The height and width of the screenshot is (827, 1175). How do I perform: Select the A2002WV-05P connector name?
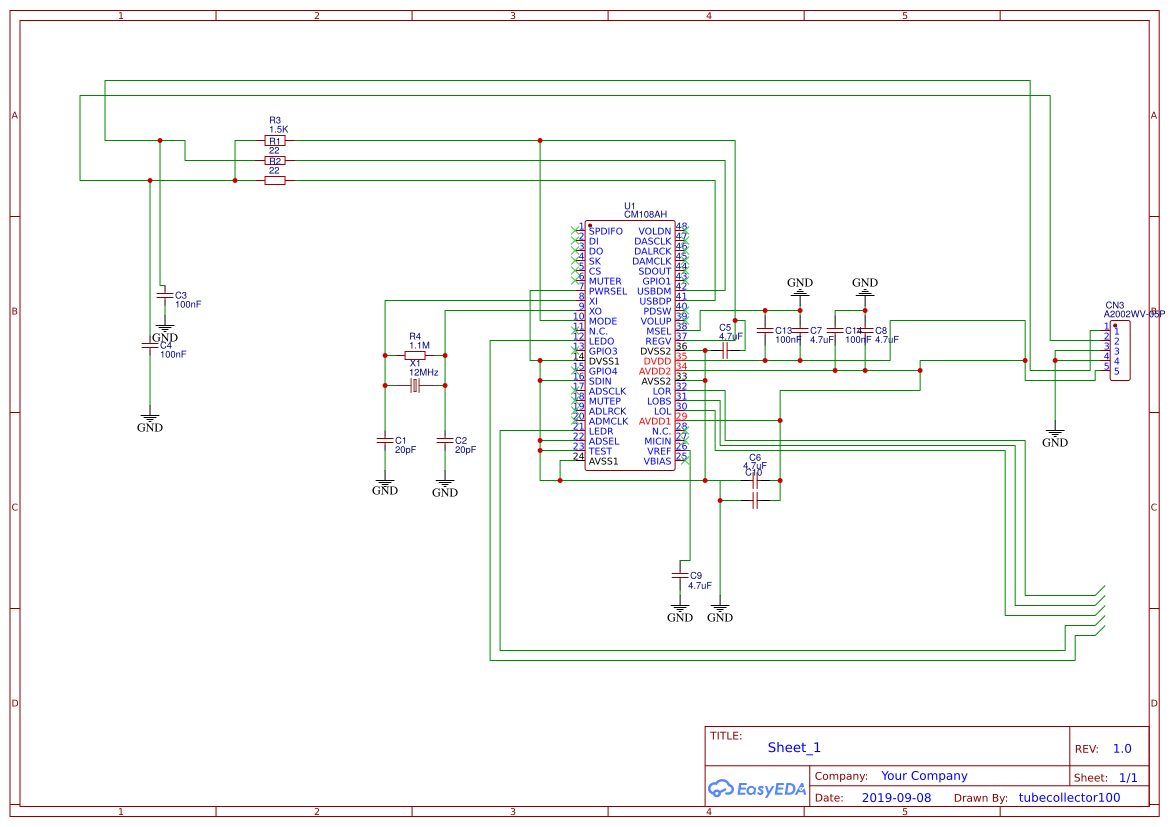pyautogui.click(x=1134, y=314)
